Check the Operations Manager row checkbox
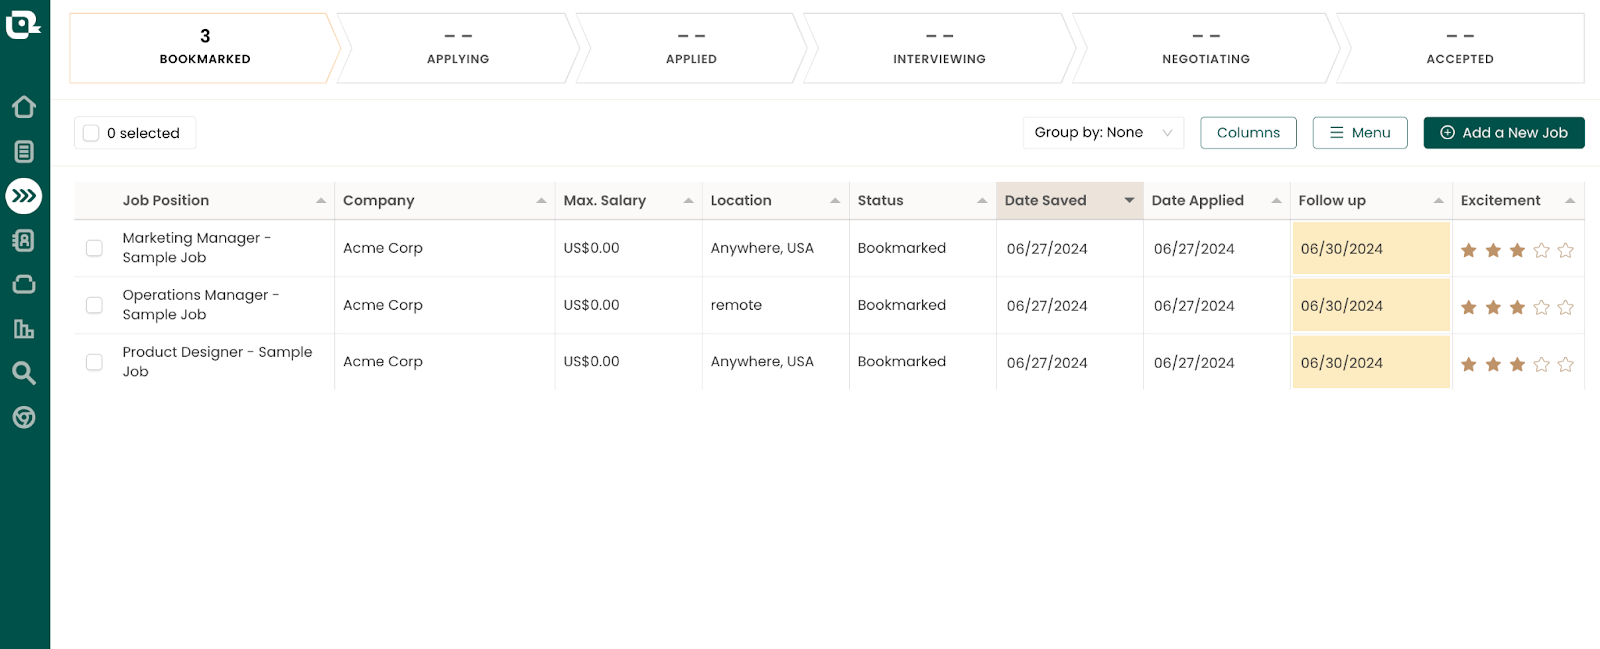The image size is (1600, 649). [94, 305]
